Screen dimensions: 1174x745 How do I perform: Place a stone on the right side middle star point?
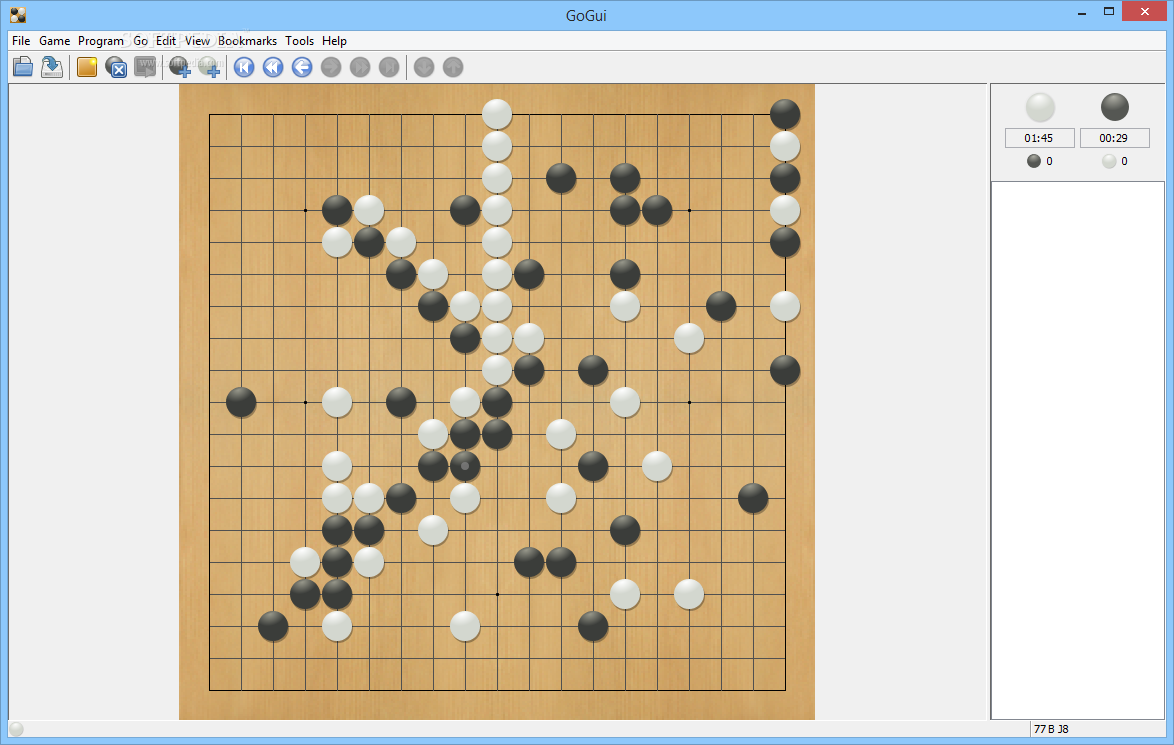[690, 402]
